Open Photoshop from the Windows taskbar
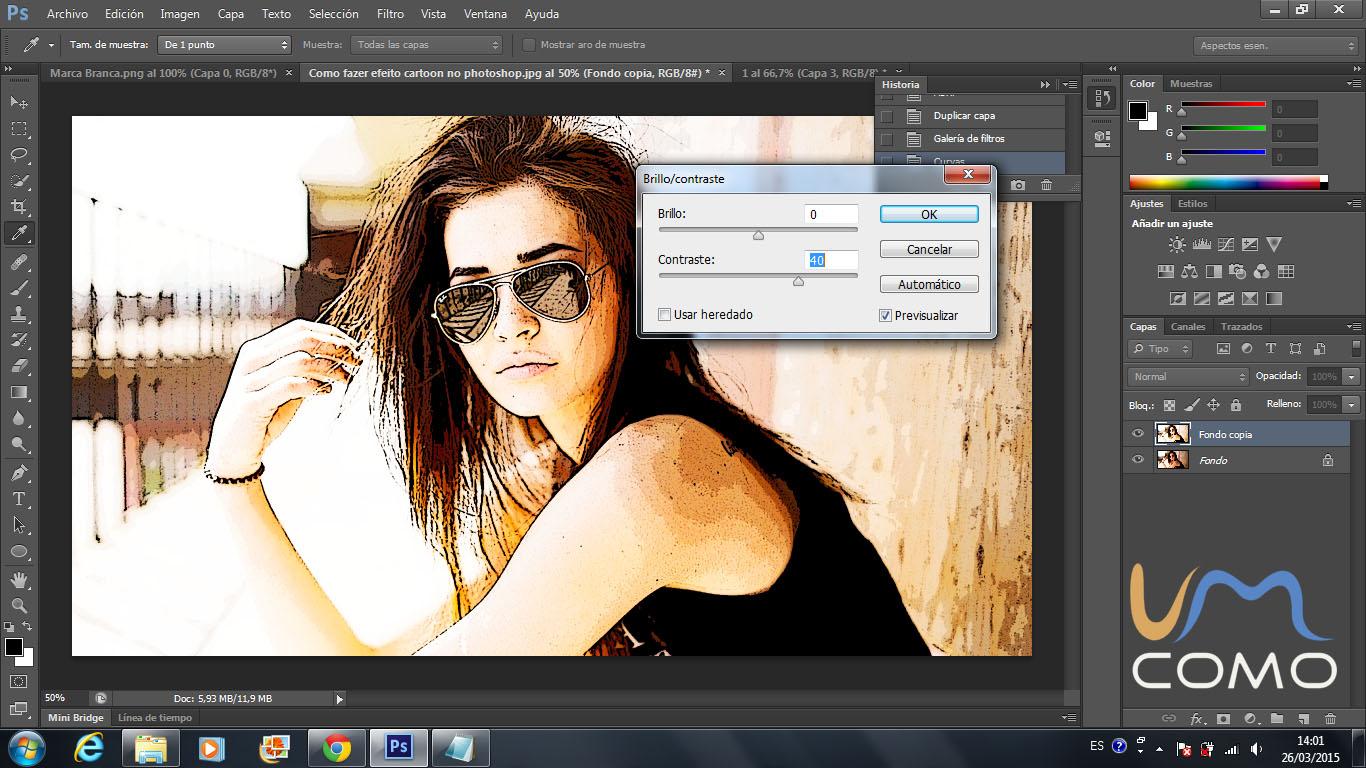The height and width of the screenshot is (768, 1366). pos(398,747)
